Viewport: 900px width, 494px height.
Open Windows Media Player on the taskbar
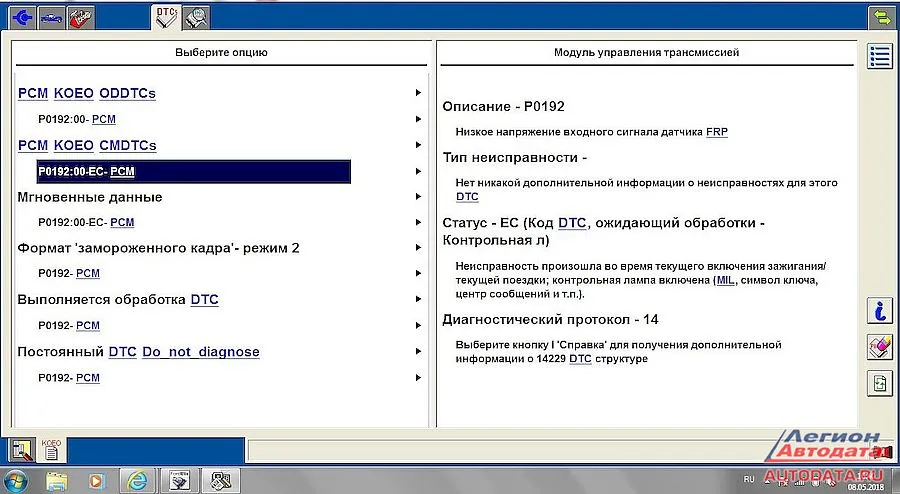tap(96, 481)
